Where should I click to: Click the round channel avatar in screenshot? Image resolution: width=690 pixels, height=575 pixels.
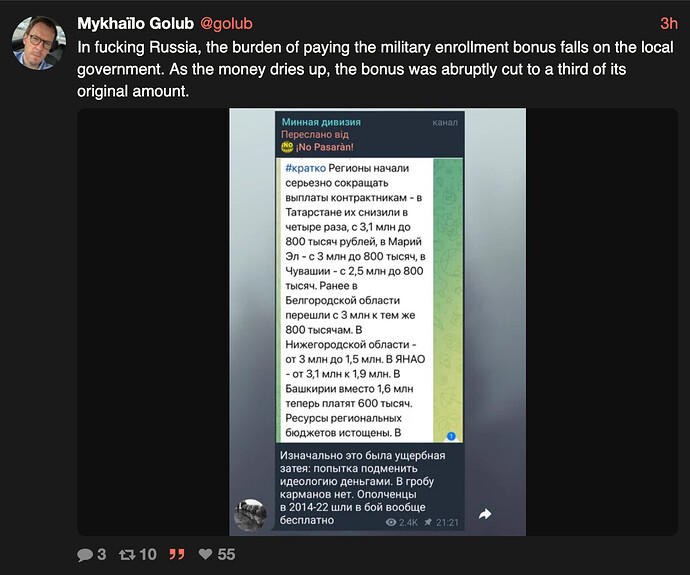pos(250,515)
